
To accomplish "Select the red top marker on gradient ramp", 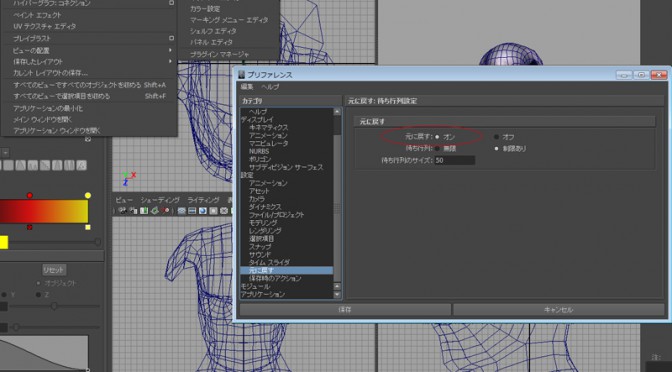I will [x=30, y=195].
